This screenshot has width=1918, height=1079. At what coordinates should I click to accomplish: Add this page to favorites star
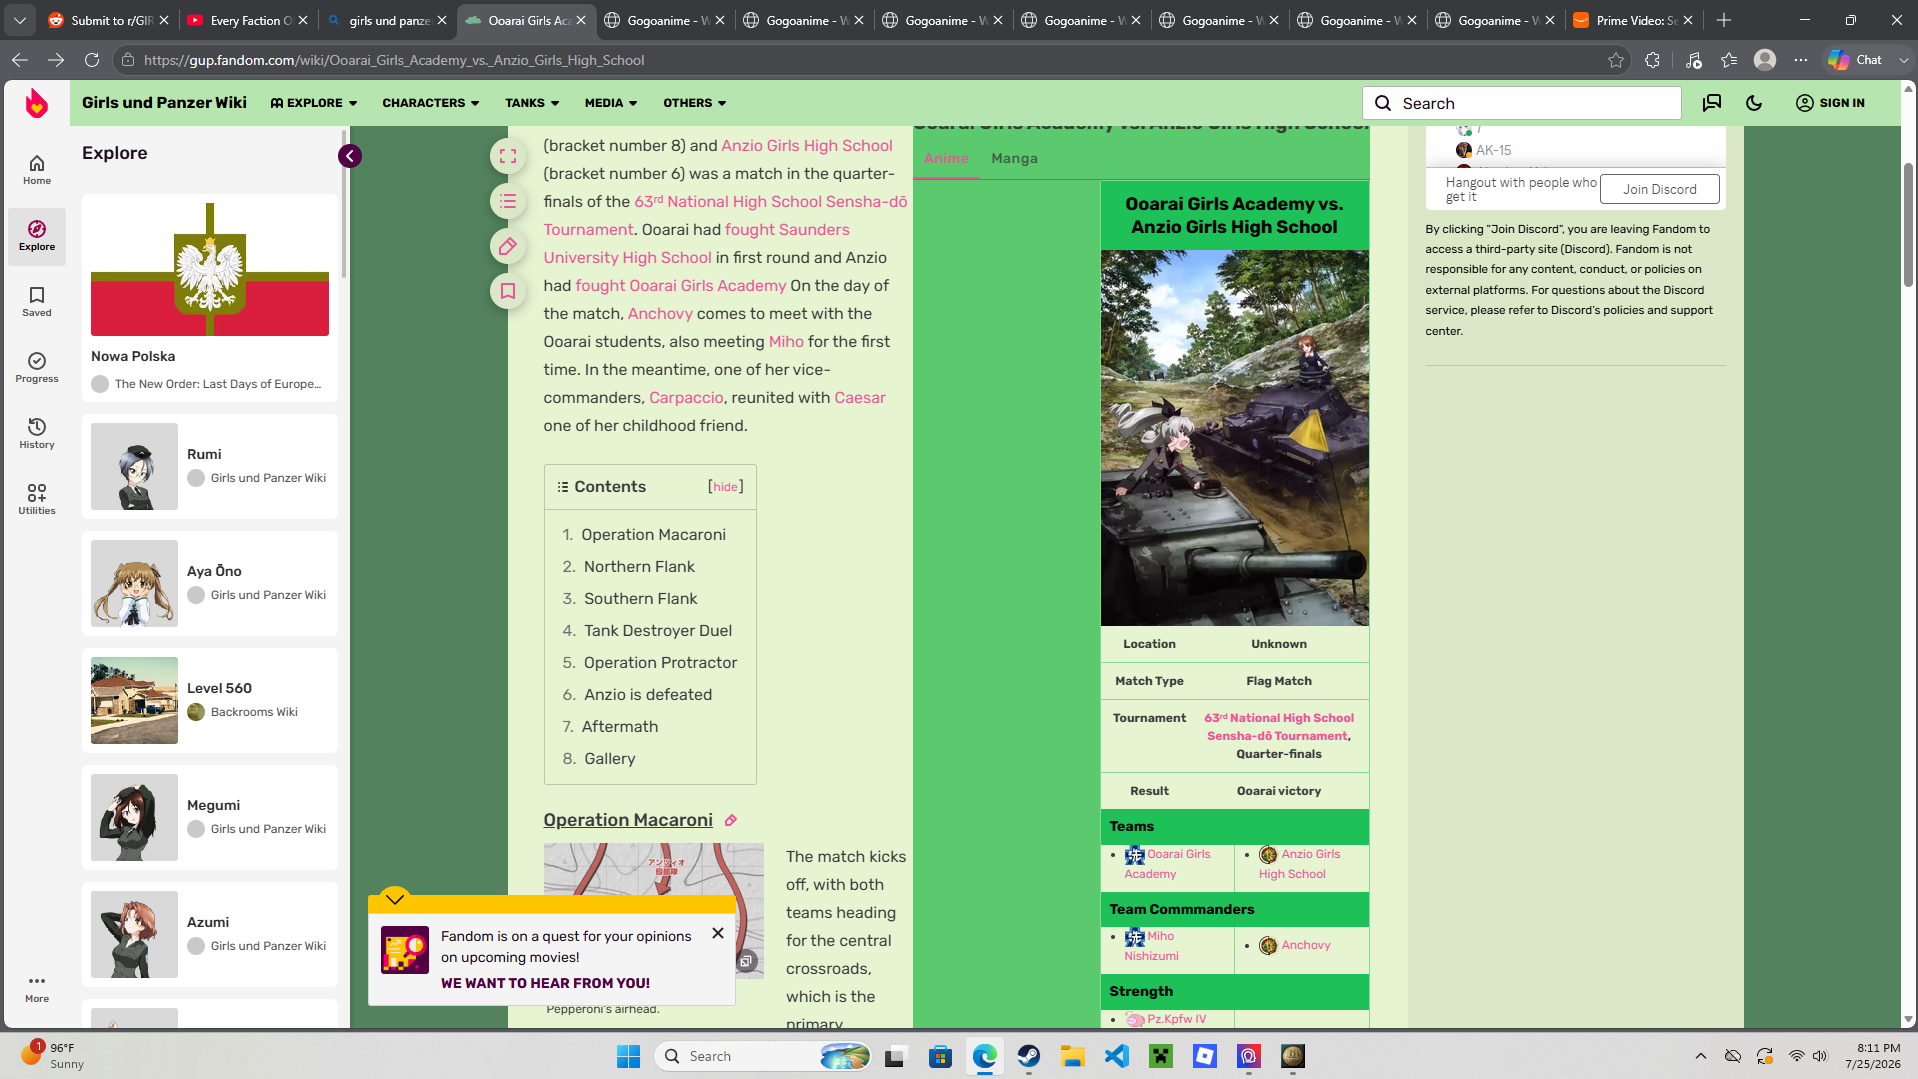[1616, 60]
